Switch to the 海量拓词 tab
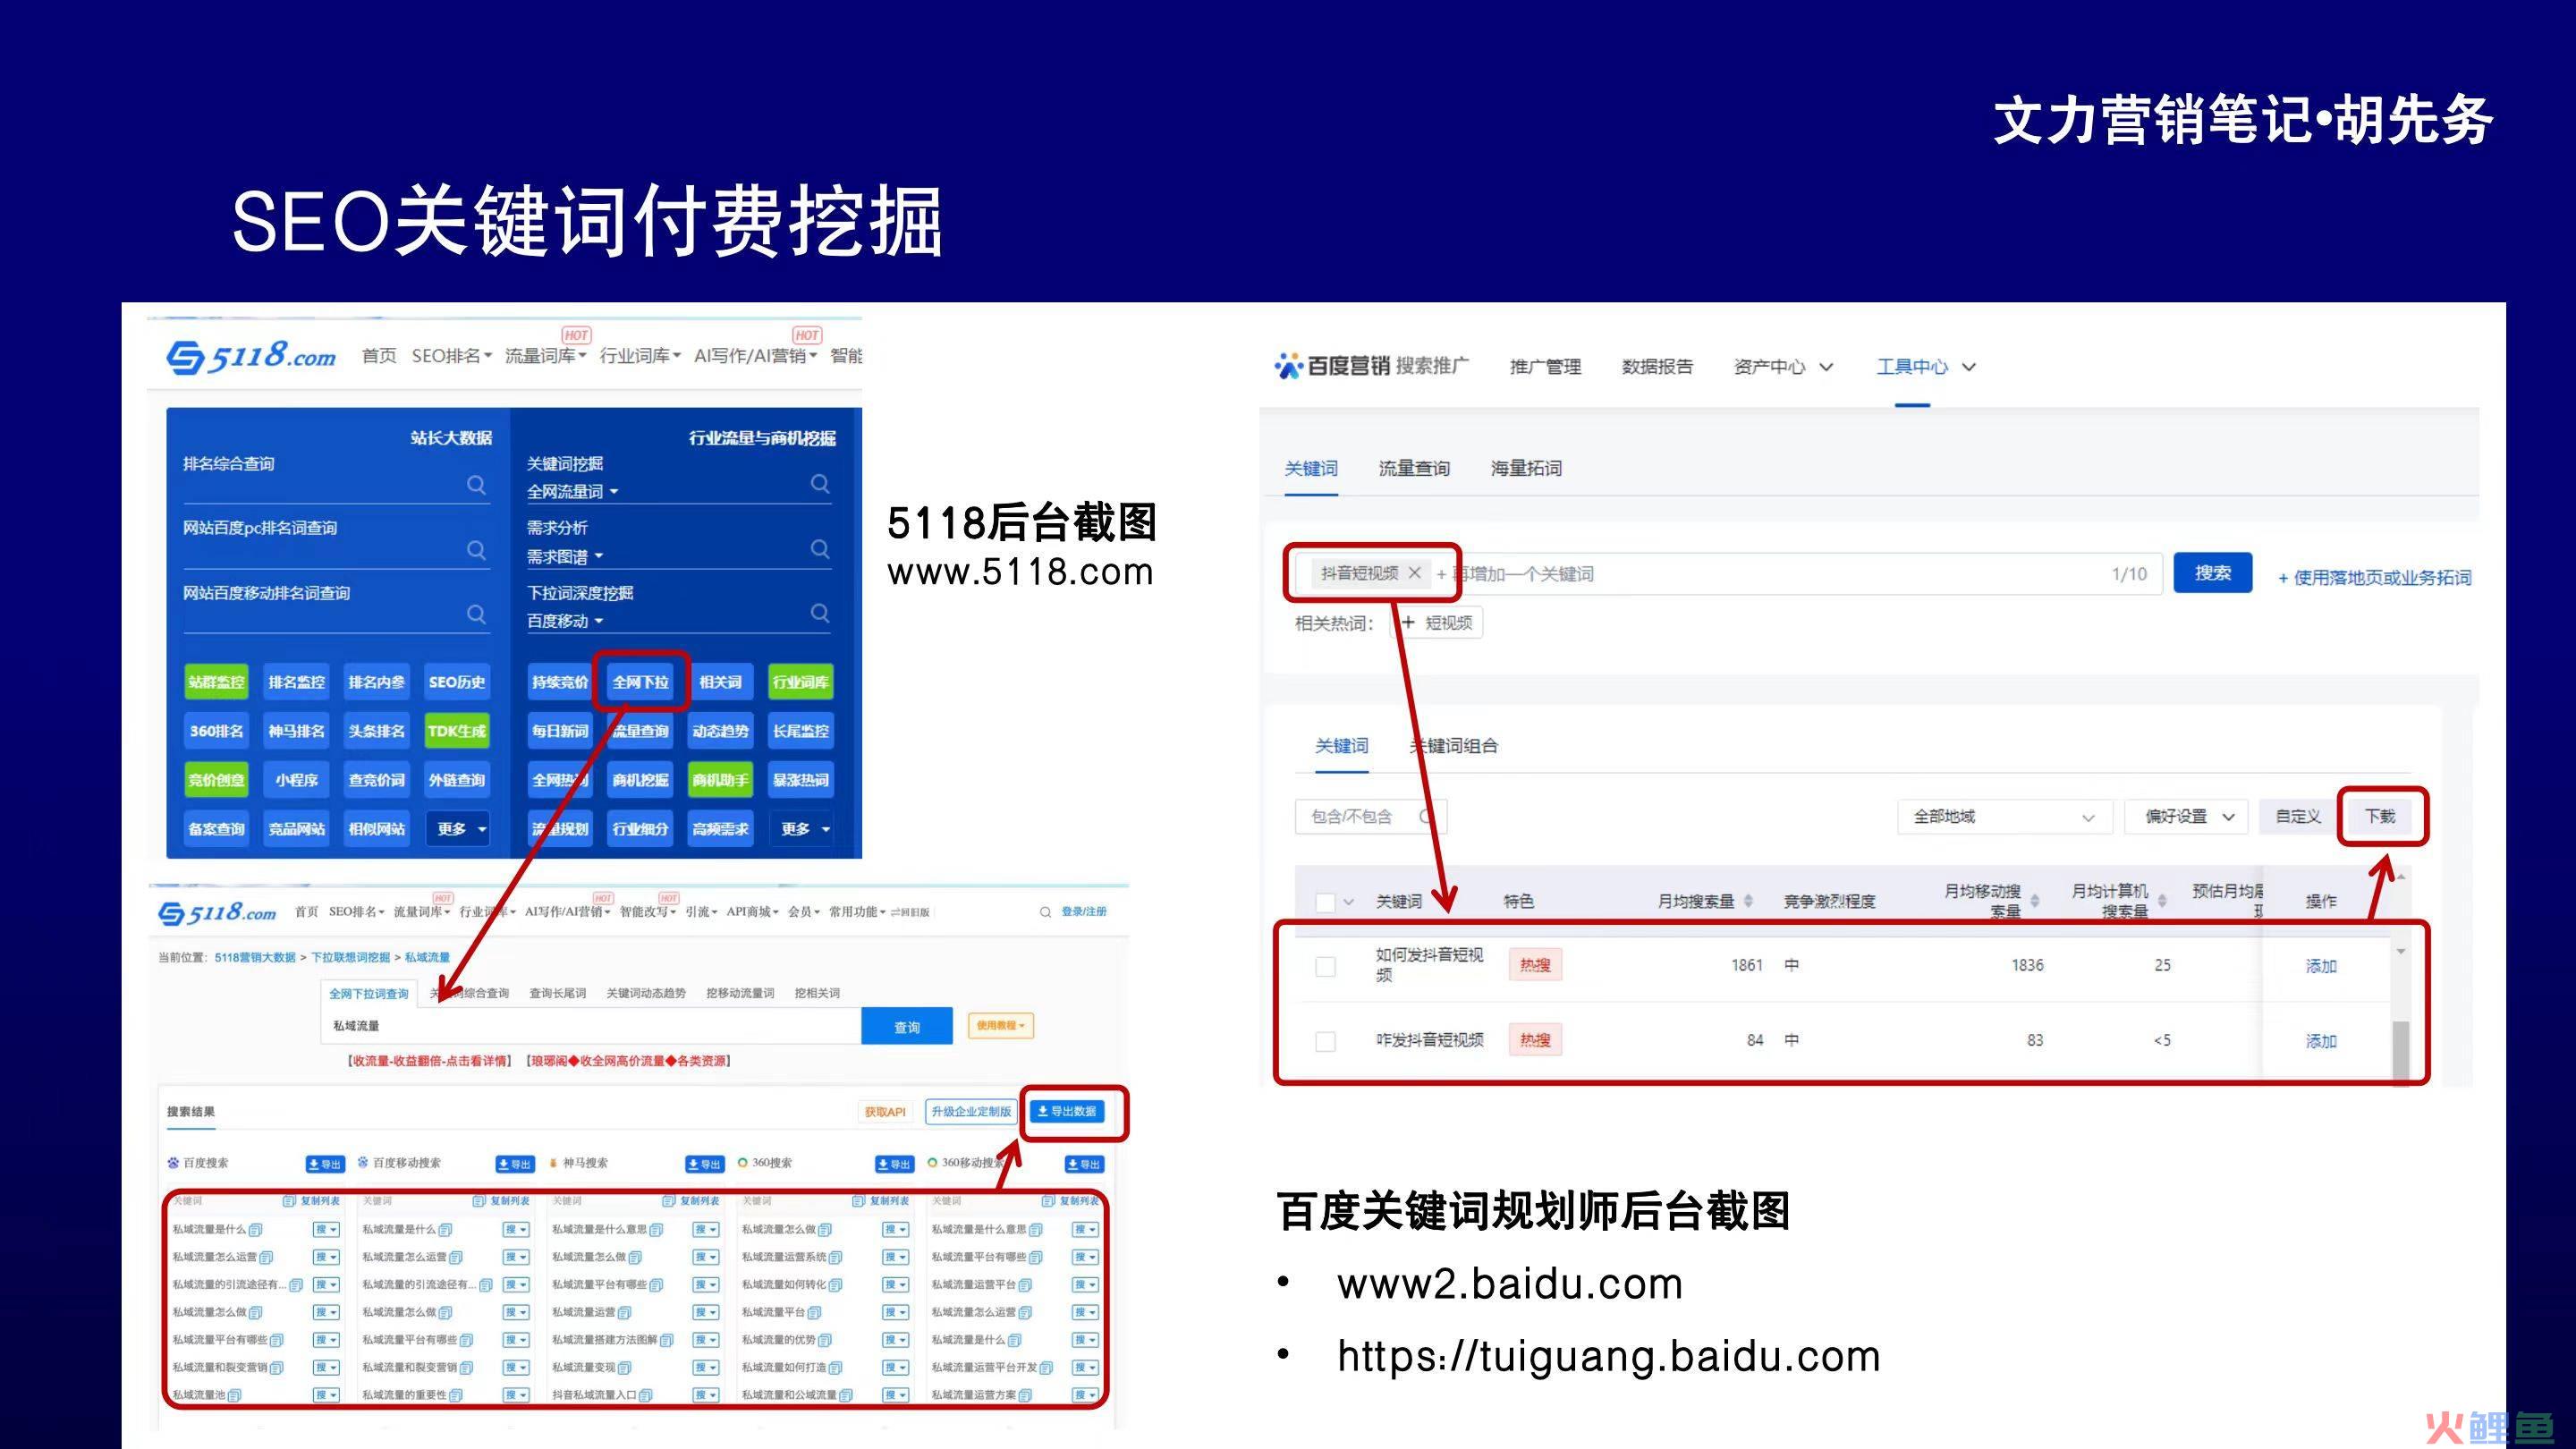Image resolution: width=2576 pixels, height=1449 pixels. (x=1526, y=468)
